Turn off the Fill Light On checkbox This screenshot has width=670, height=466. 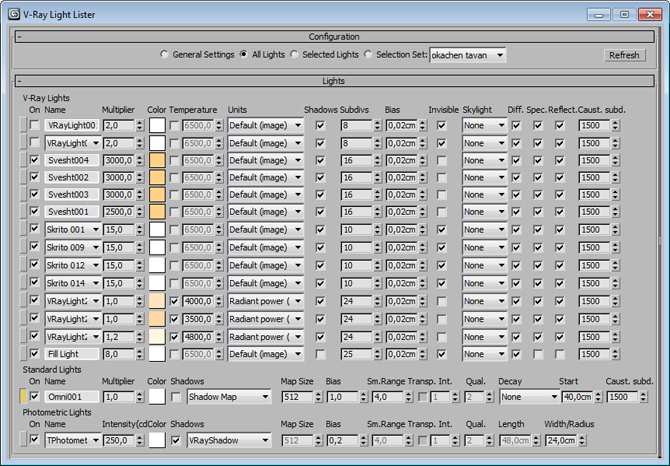coord(34,353)
